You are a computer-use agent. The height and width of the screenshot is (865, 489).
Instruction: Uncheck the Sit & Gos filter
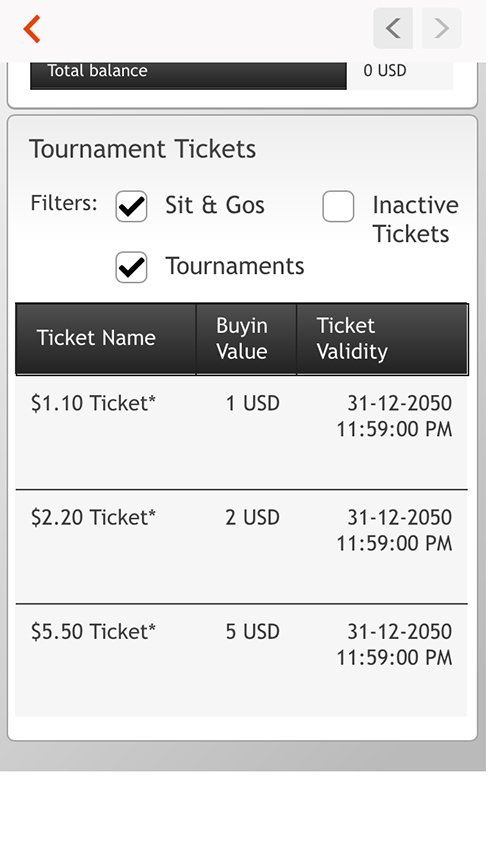(131, 206)
